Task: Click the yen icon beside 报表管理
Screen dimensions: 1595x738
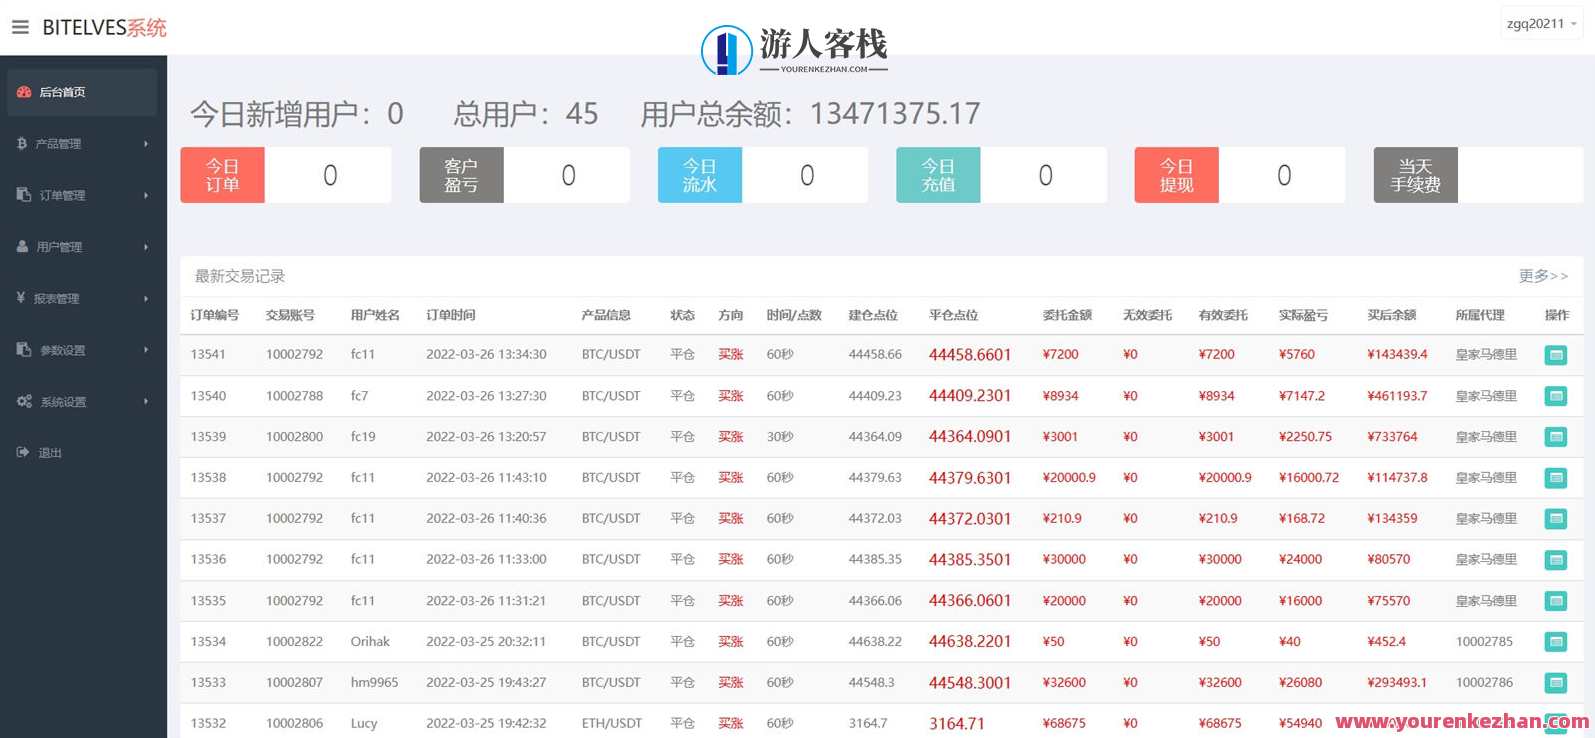Action: [21, 298]
